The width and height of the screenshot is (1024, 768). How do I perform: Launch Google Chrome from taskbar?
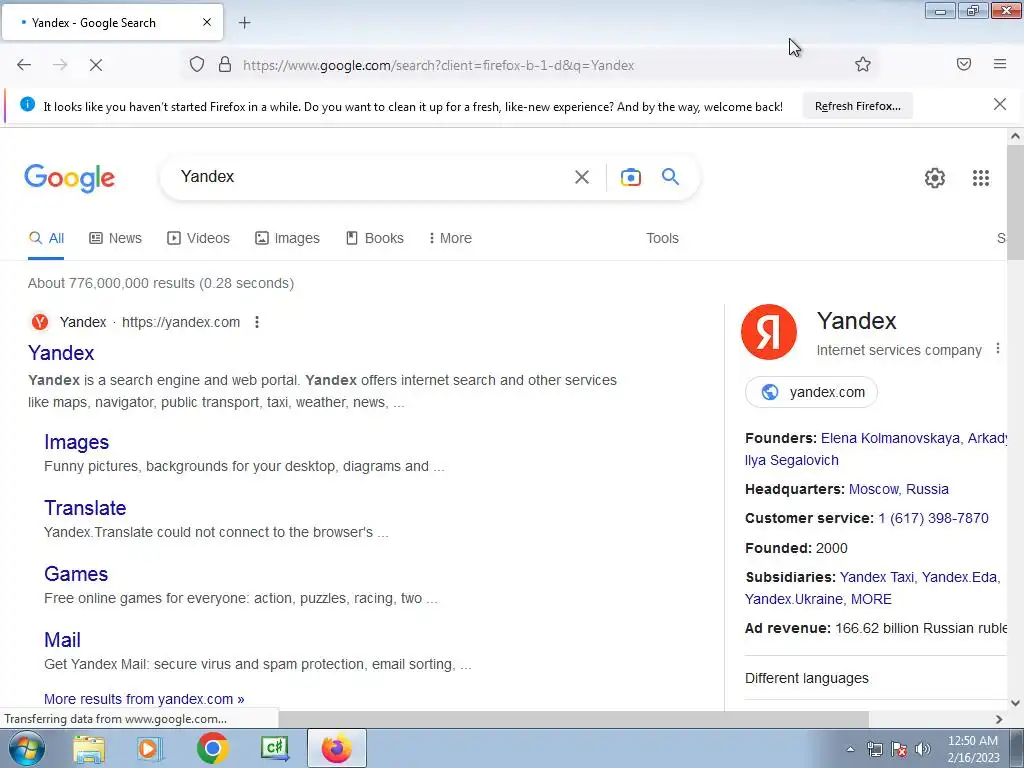point(212,749)
